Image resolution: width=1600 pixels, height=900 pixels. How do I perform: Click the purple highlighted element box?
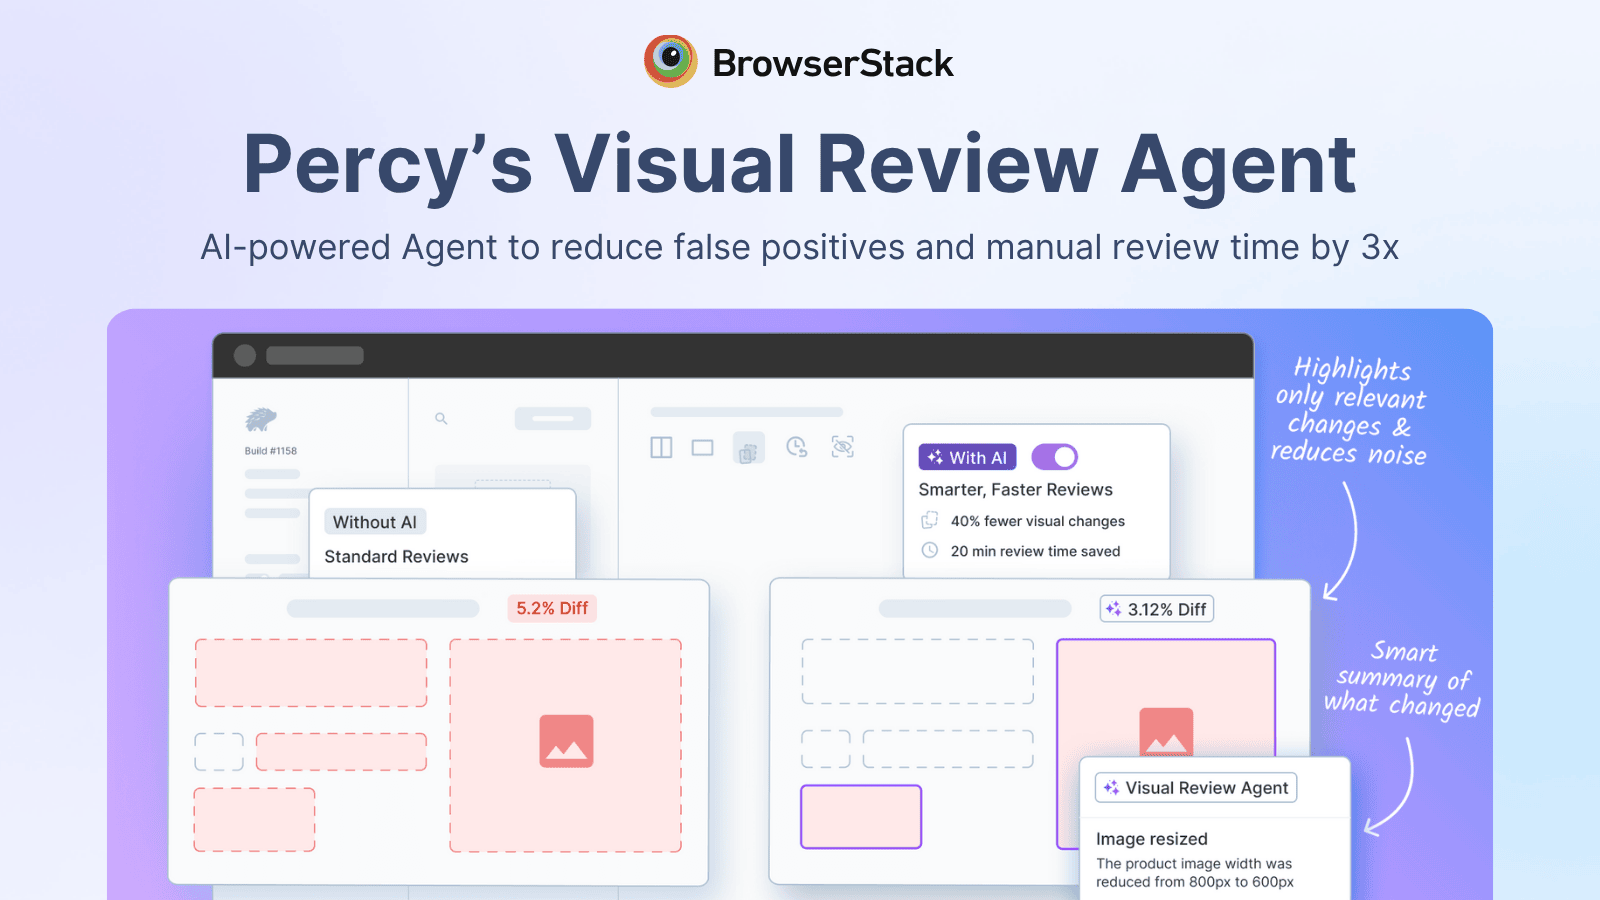pyautogui.click(x=860, y=817)
